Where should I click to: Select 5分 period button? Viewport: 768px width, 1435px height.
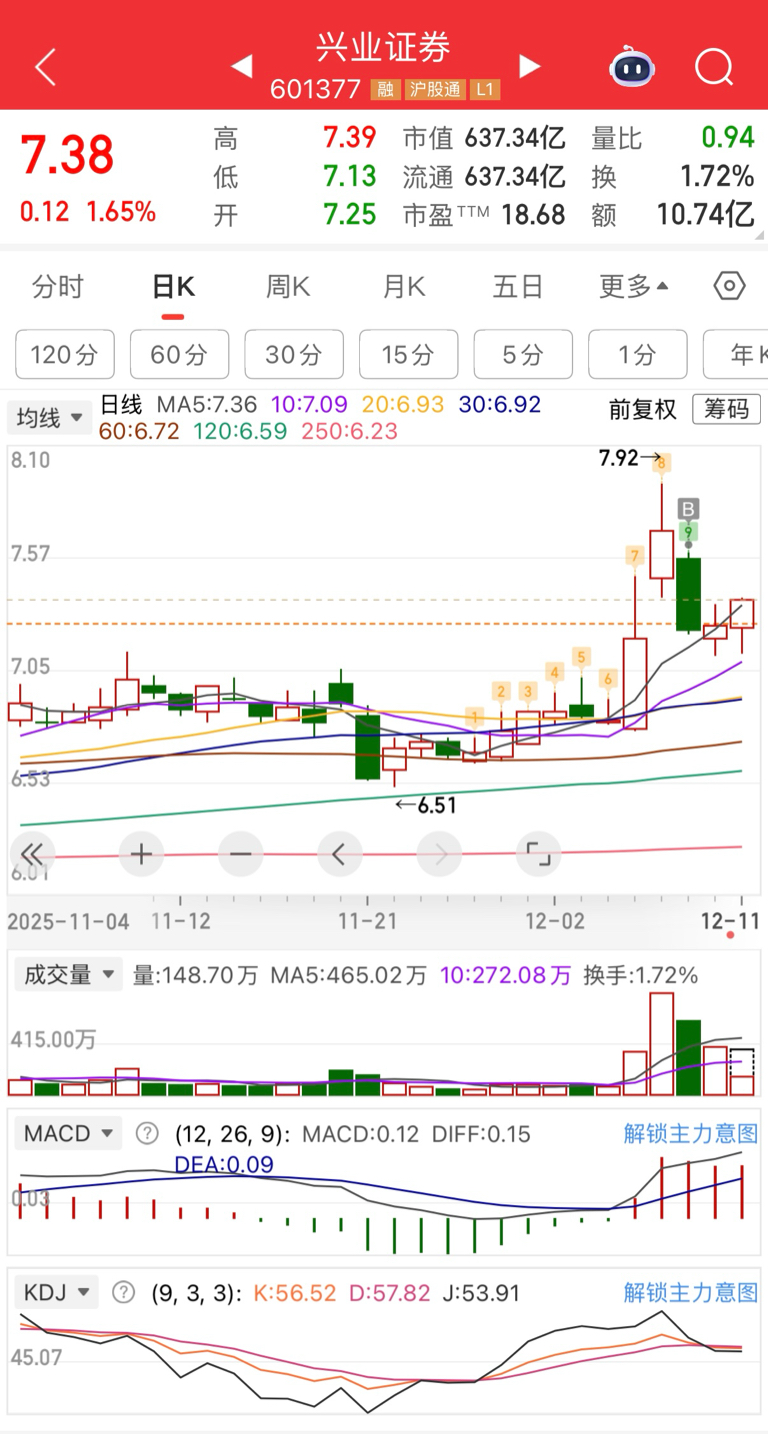point(523,354)
